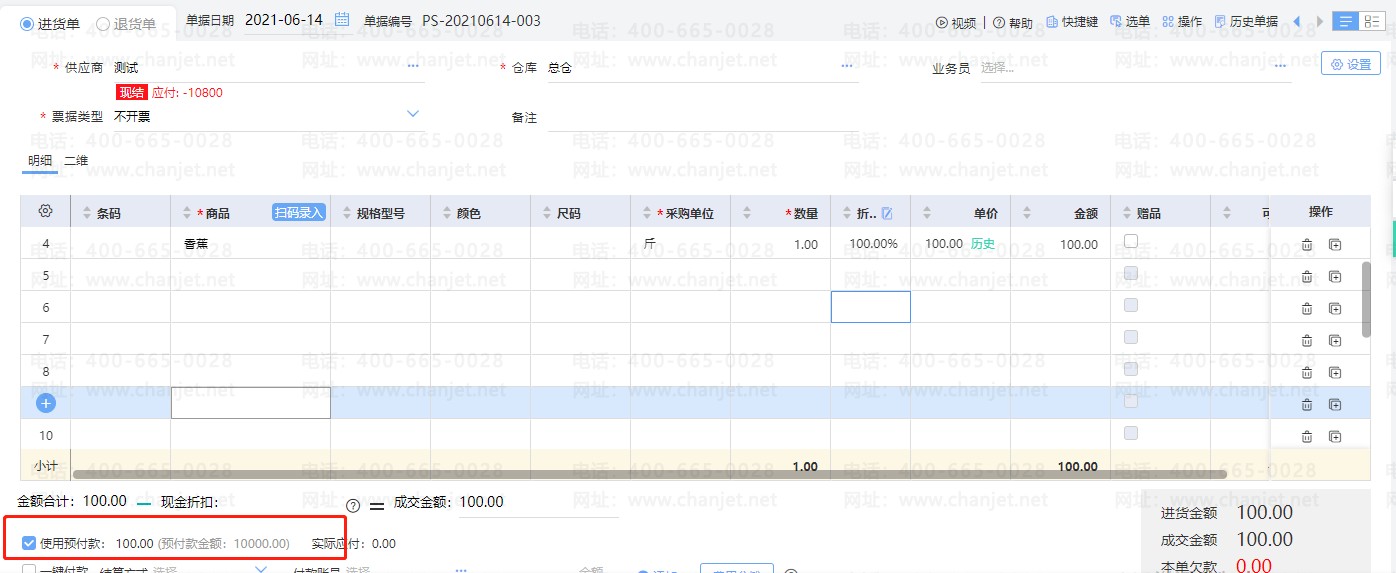Viewport: 1396px width, 573px height.
Task: Click the product input in highlighted row
Action: tap(251, 403)
